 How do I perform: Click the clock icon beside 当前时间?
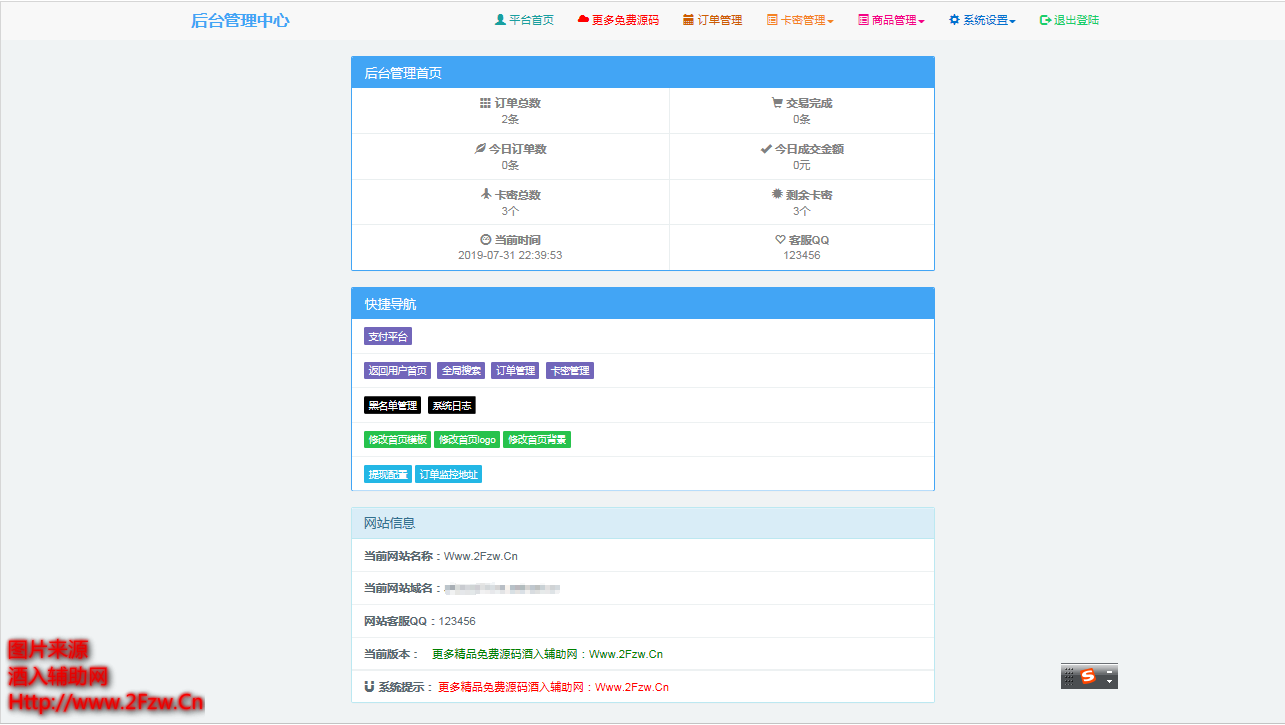coord(486,239)
